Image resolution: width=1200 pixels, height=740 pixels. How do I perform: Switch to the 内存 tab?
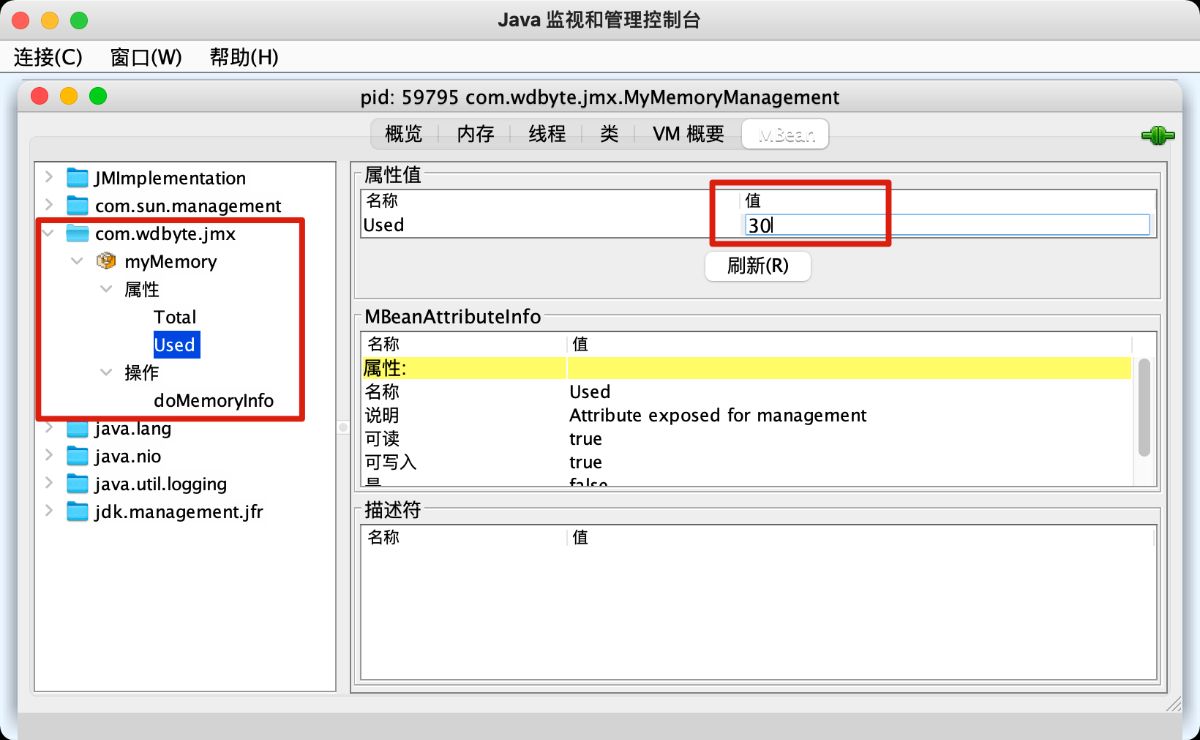pos(476,134)
